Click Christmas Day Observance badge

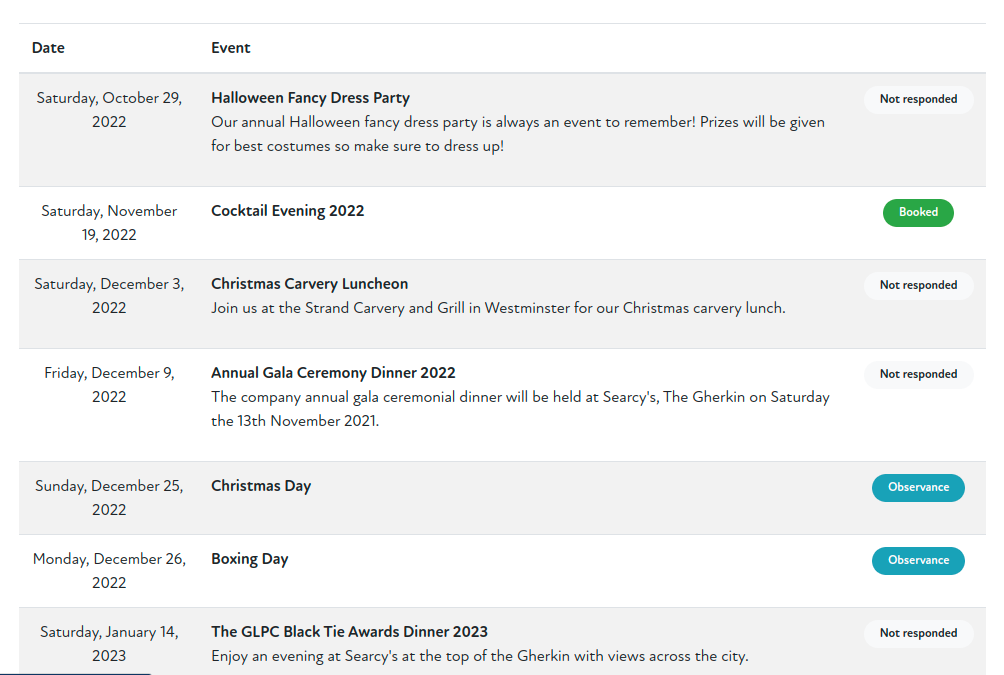click(918, 487)
